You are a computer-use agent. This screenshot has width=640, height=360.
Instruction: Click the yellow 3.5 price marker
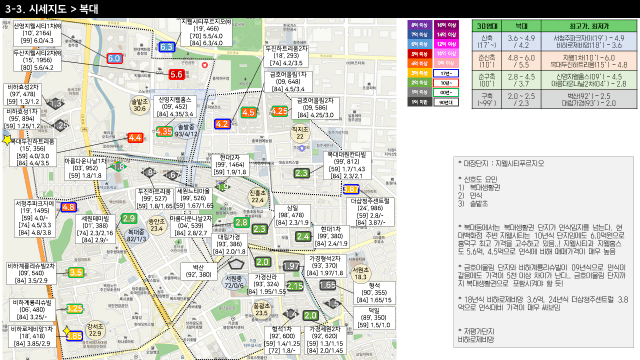point(76,273)
